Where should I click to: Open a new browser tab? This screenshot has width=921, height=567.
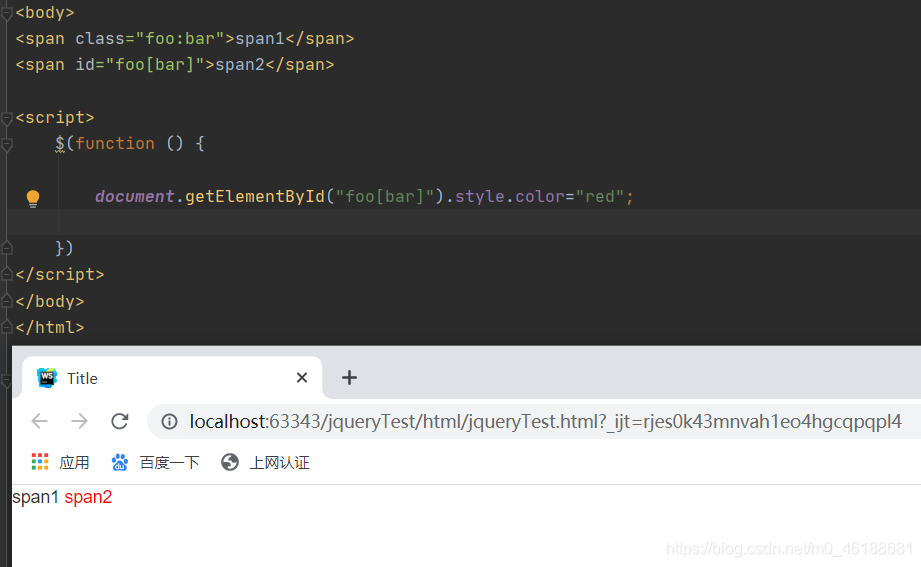click(349, 378)
